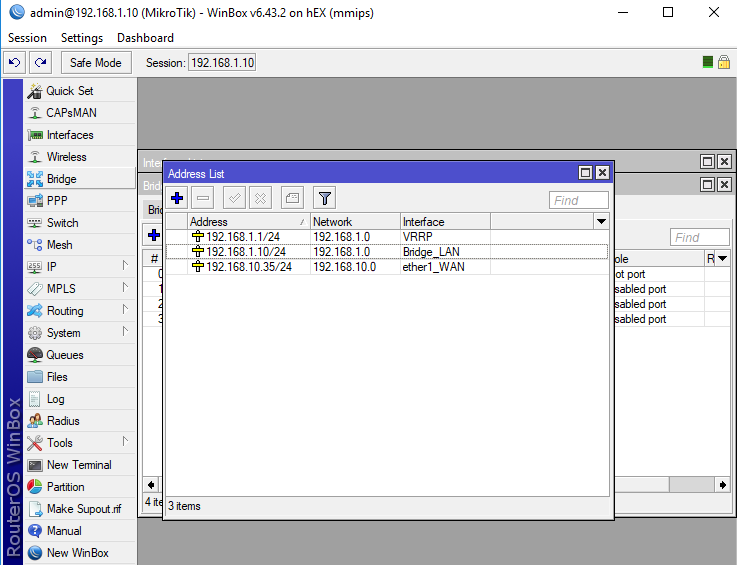Viewport: 737px width, 565px height.
Task: Open Quick Set in the sidebar
Action: tap(80, 91)
